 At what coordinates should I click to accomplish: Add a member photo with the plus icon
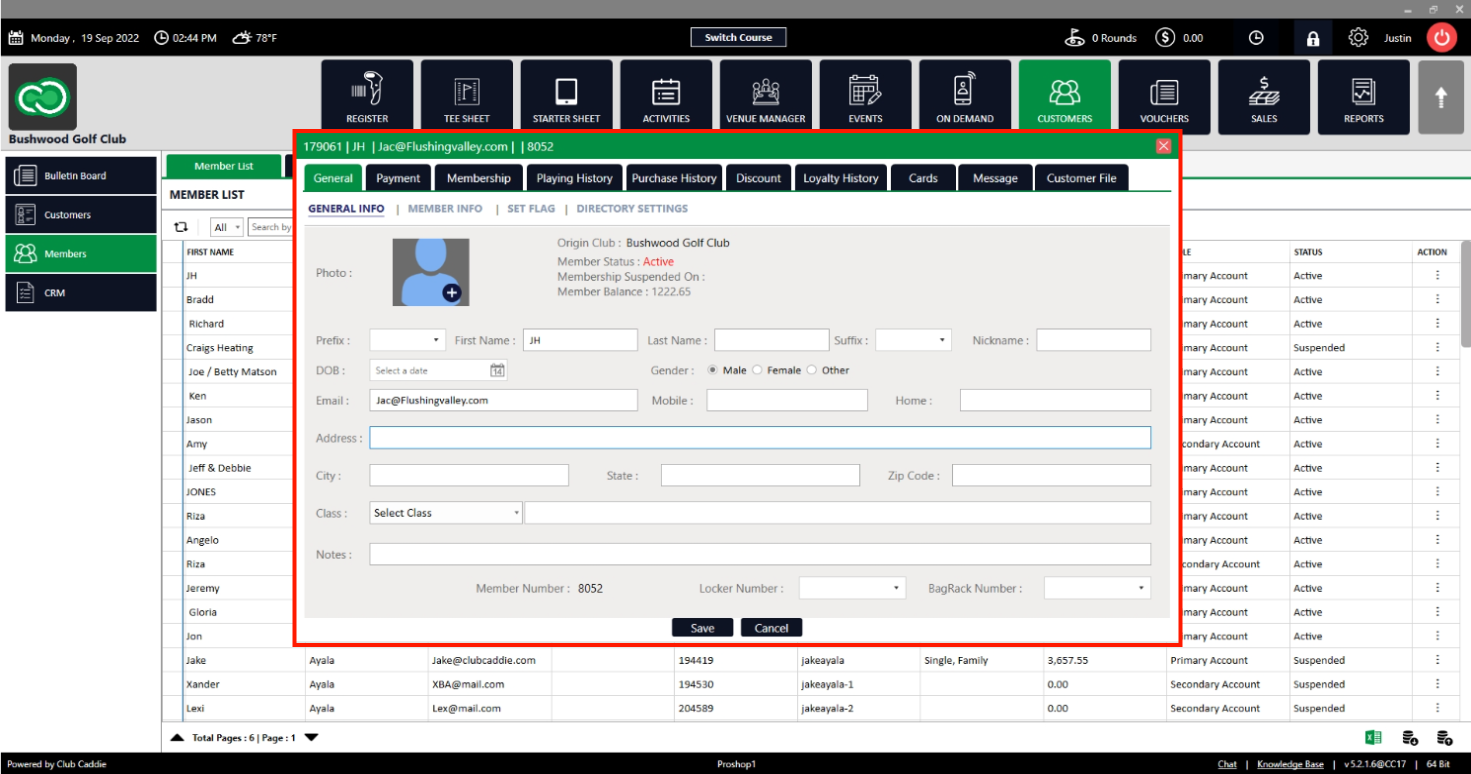tap(451, 292)
